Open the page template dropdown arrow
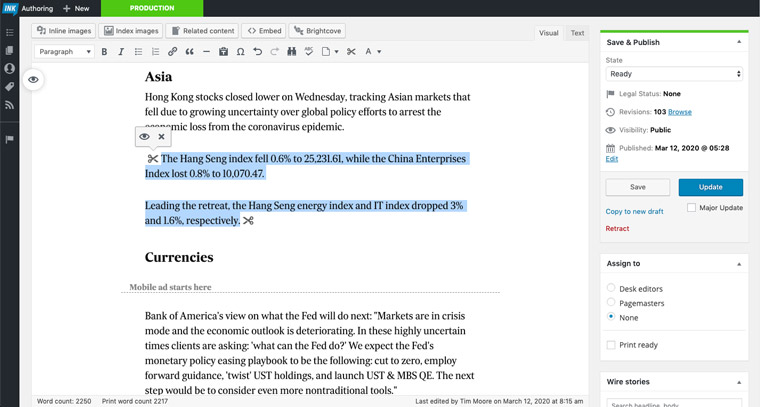The height and width of the screenshot is (407, 760). pos(336,51)
